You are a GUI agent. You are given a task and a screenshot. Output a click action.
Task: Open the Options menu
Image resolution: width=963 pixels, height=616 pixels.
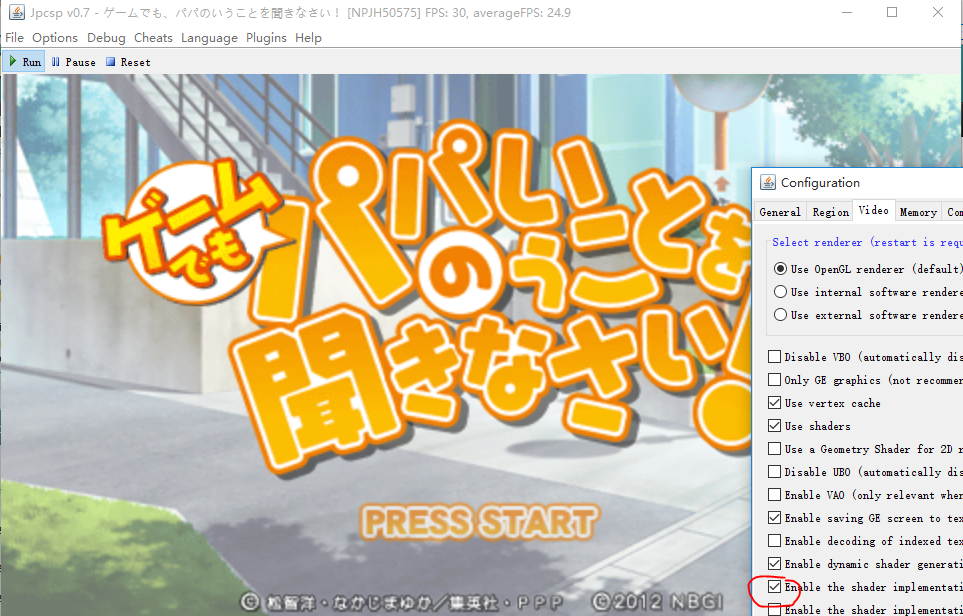(55, 38)
